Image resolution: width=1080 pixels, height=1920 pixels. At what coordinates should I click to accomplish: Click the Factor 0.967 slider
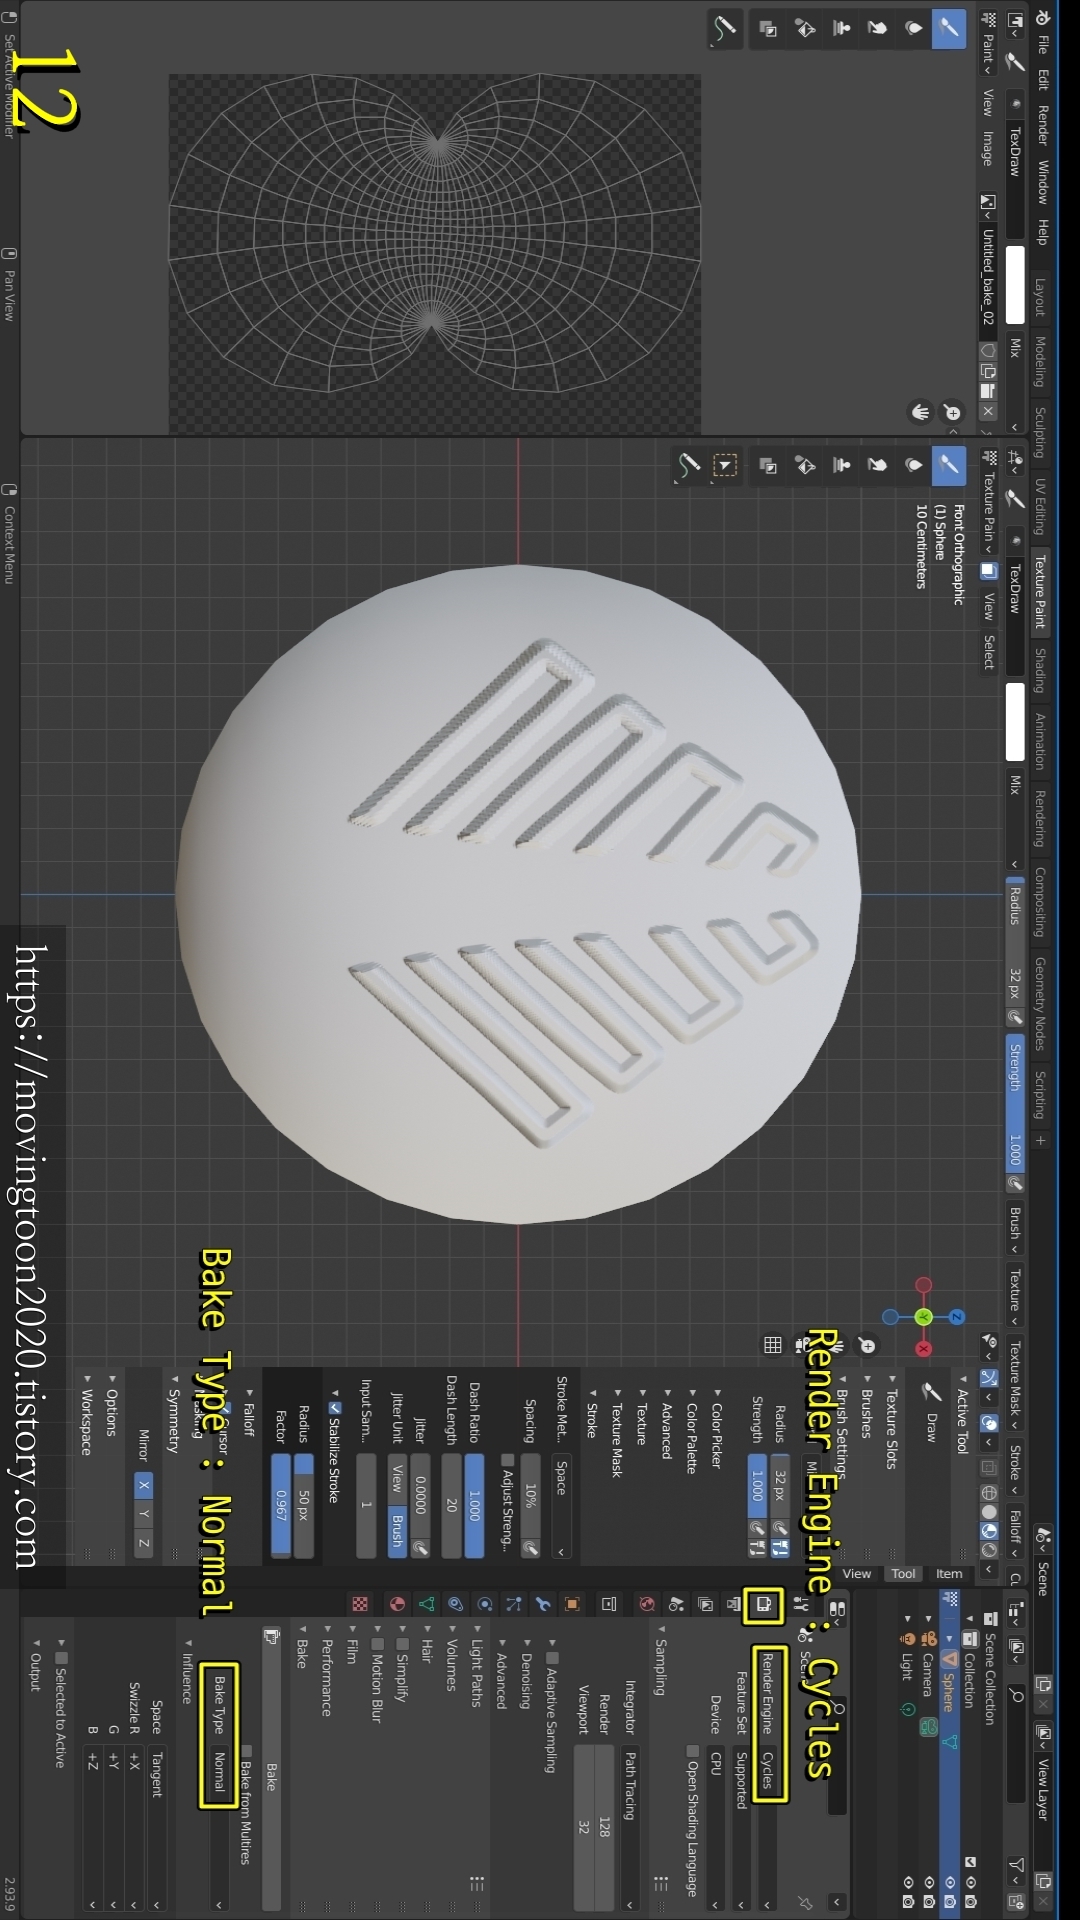coord(281,1505)
